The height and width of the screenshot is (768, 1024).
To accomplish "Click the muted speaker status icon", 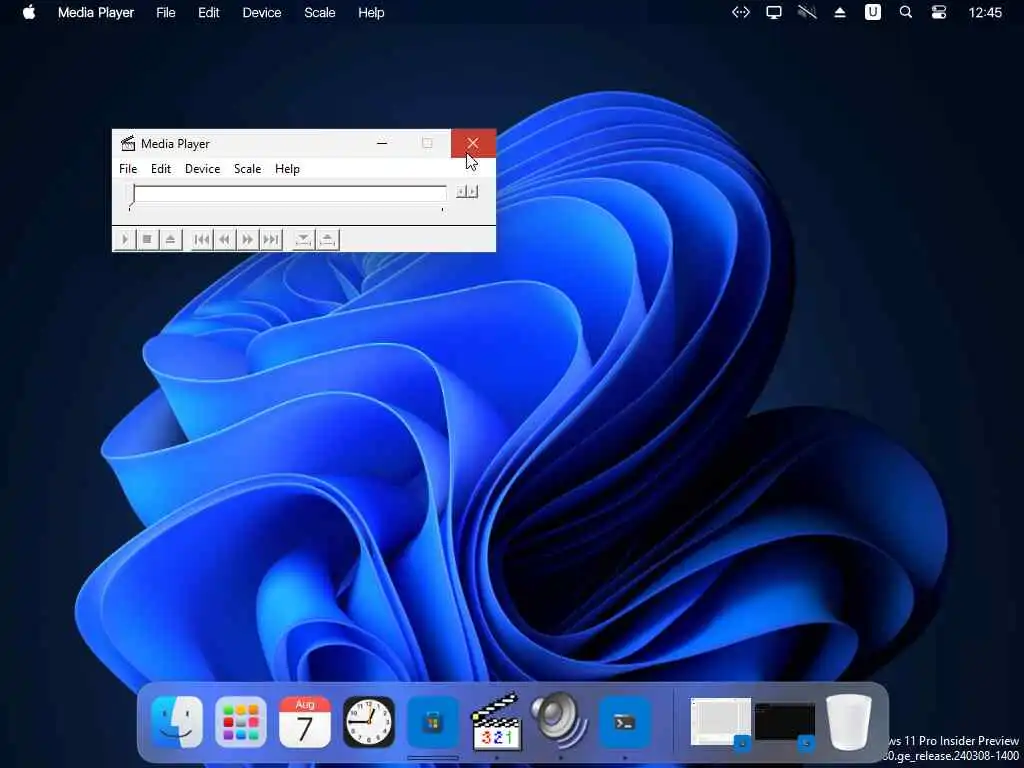I will pos(807,12).
